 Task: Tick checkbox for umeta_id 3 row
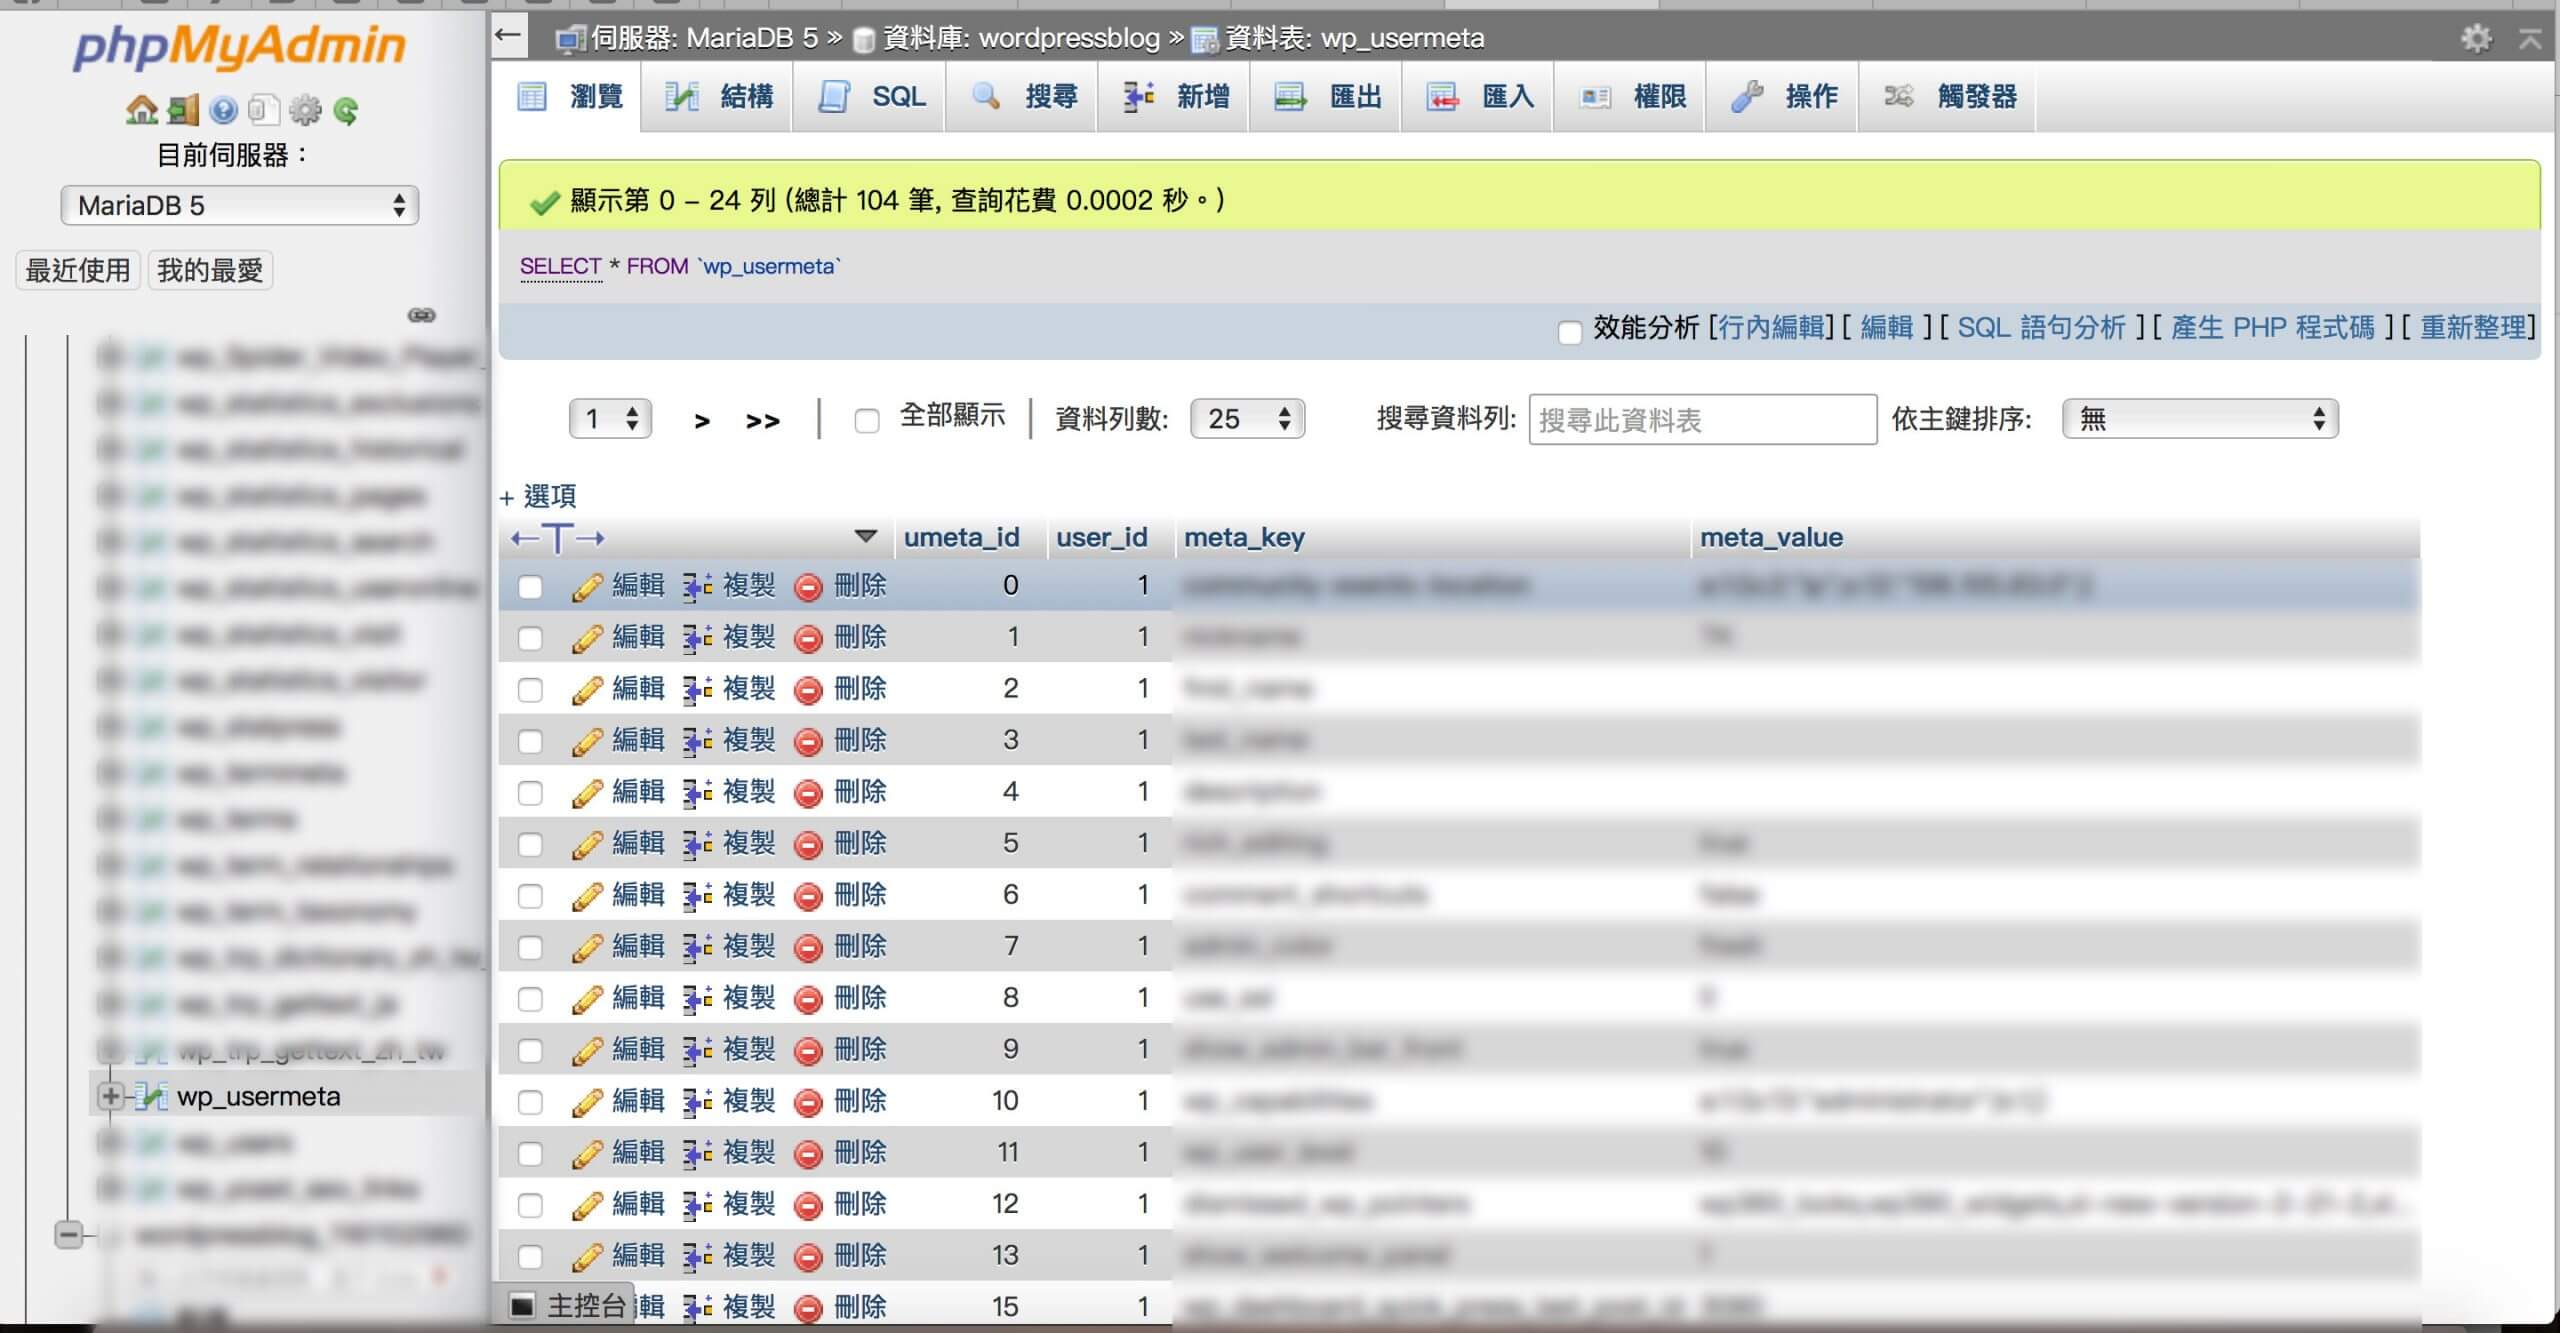(x=530, y=741)
